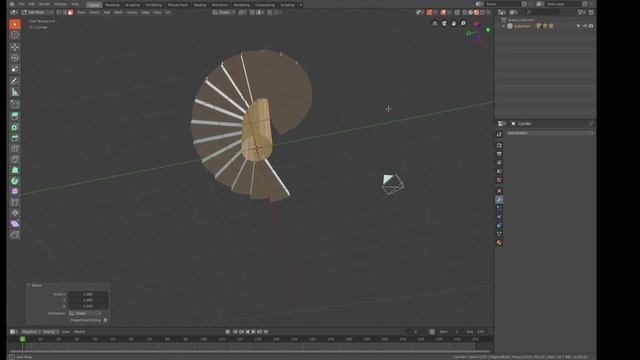Enable vertex select mode
Viewport: 640px width, 360px height.
pos(59,12)
